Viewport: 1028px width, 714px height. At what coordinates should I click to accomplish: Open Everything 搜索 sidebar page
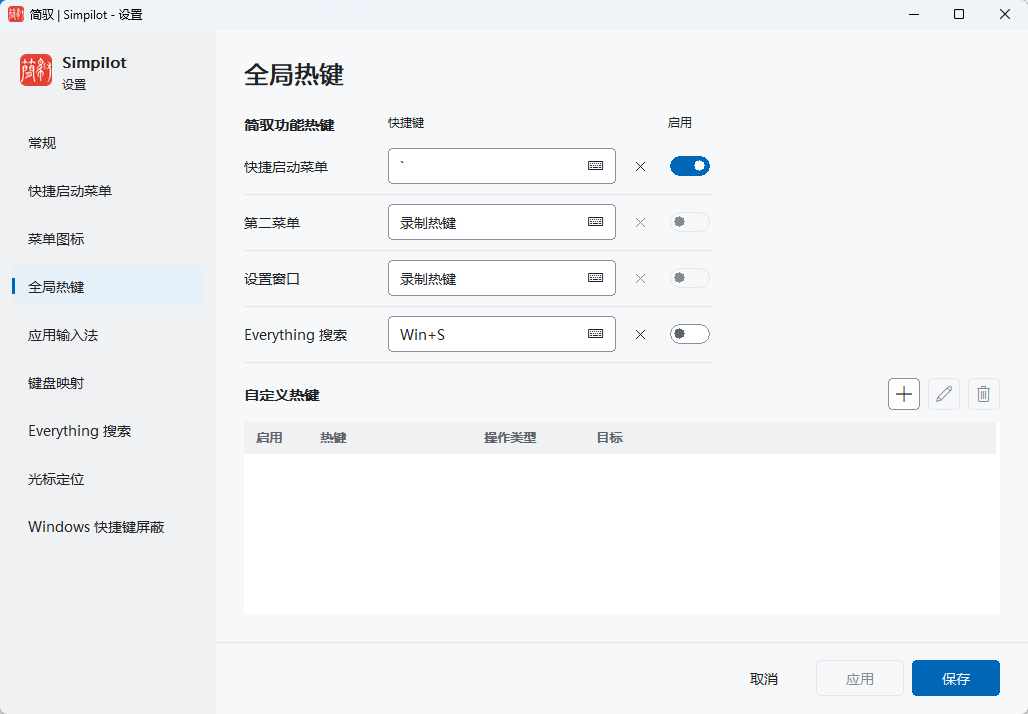click(108, 431)
